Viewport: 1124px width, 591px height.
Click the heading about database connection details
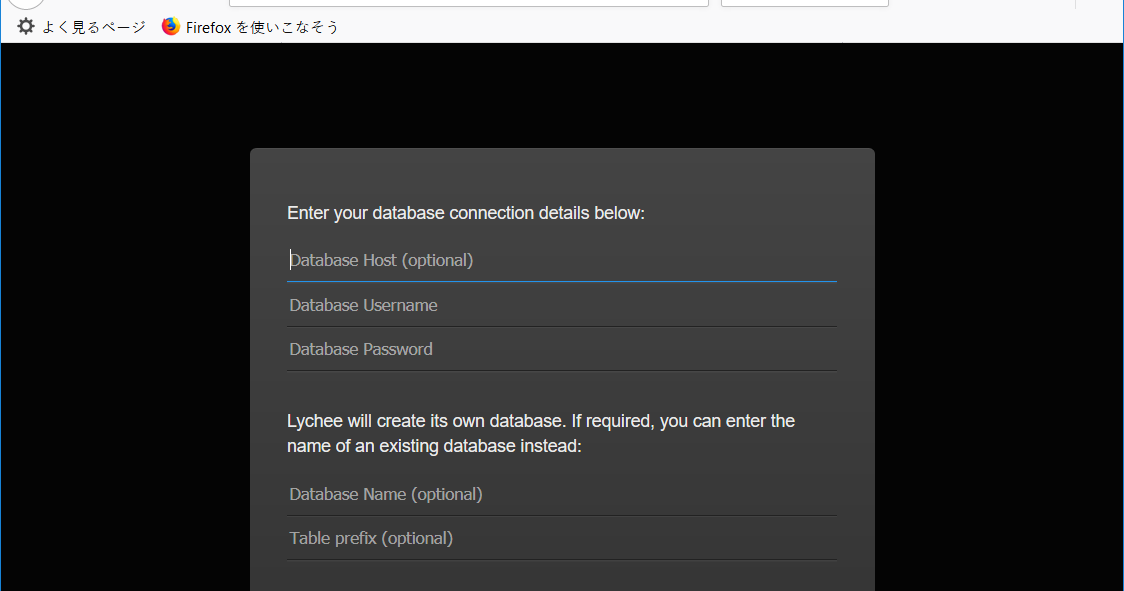[466, 212]
